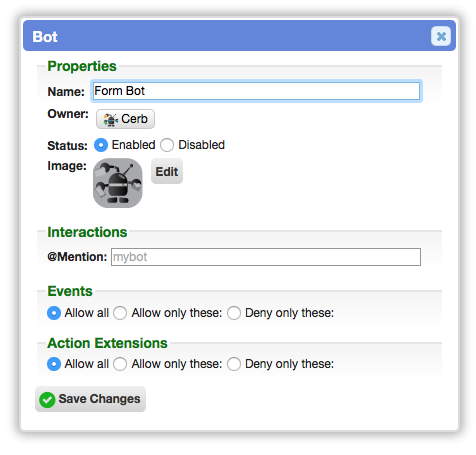Close the Bot dialog with the X icon
The height and width of the screenshot is (455, 476).
tap(441, 36)
